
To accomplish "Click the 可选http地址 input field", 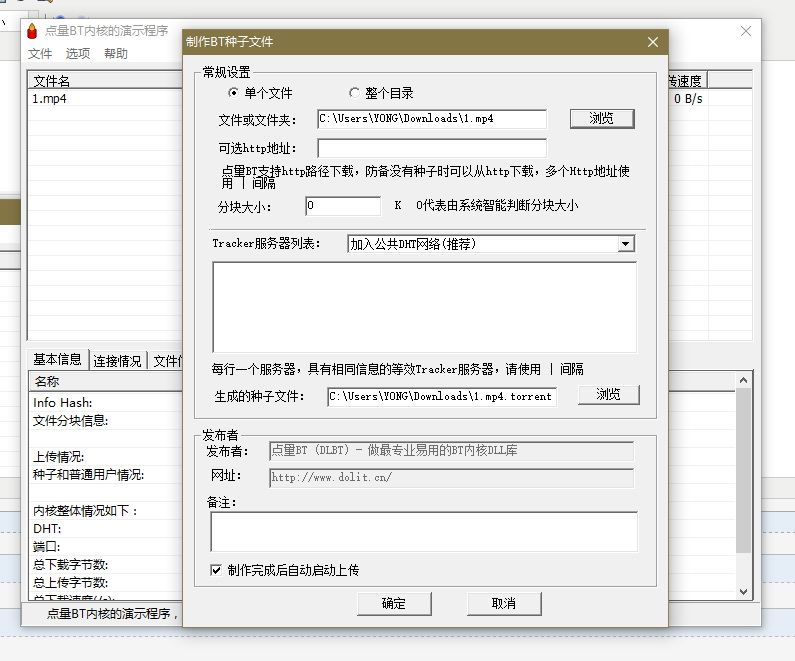I will (x=432, y=148).
